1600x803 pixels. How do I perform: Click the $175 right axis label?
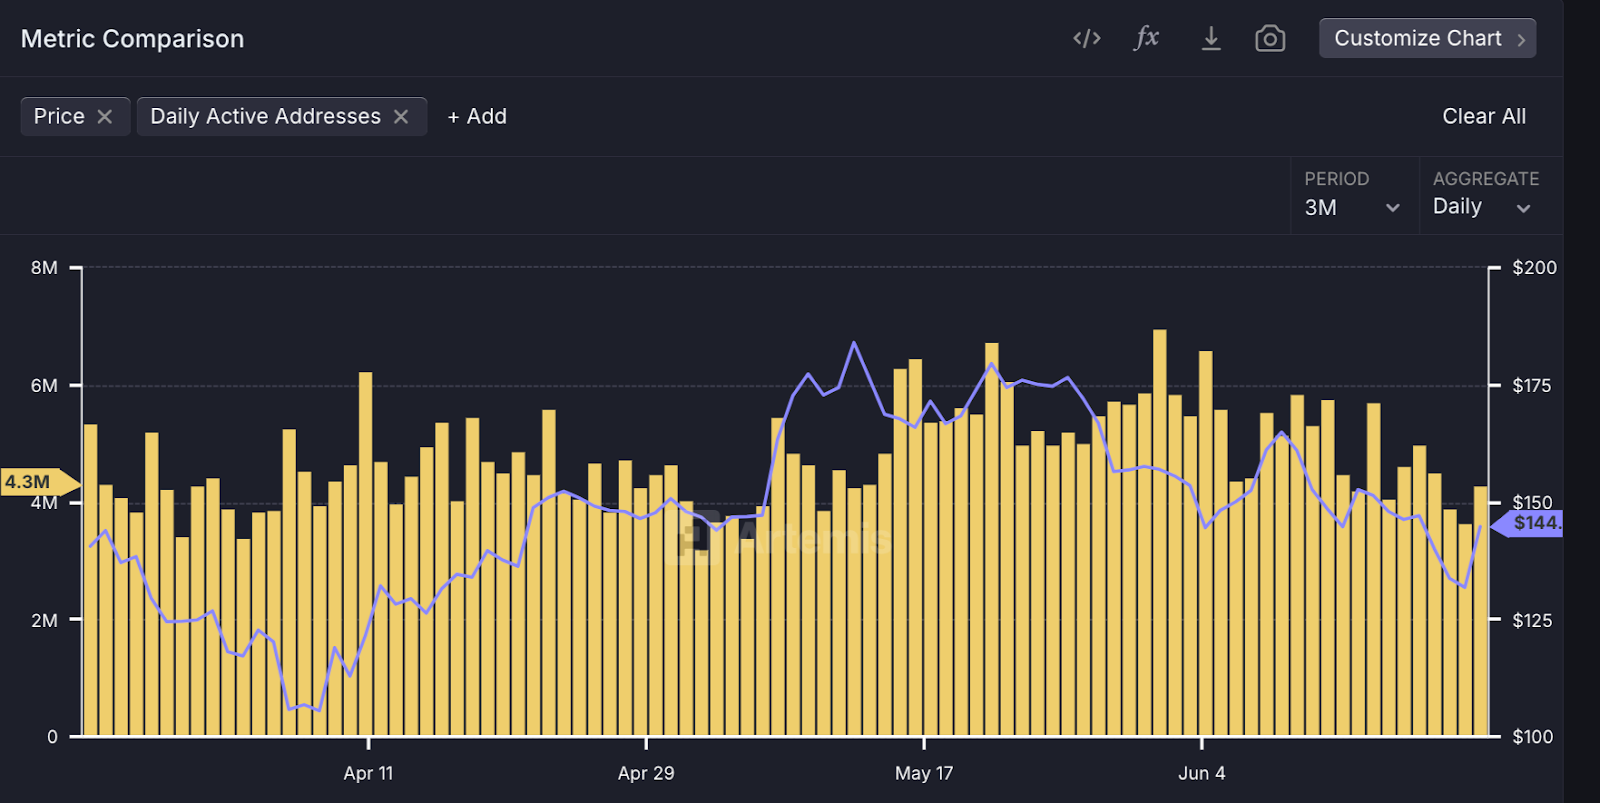point(1531,386)
